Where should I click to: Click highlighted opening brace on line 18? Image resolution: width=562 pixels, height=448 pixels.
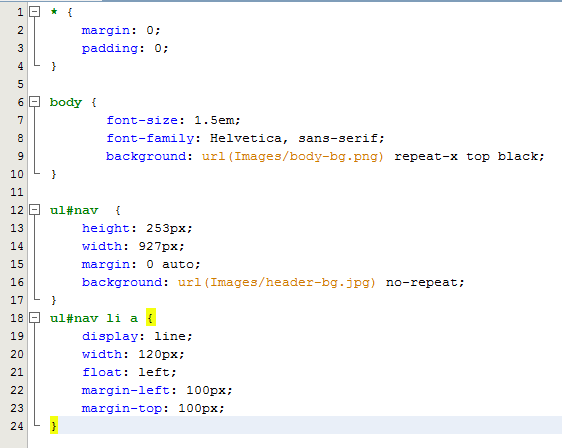tap(151, 318)
